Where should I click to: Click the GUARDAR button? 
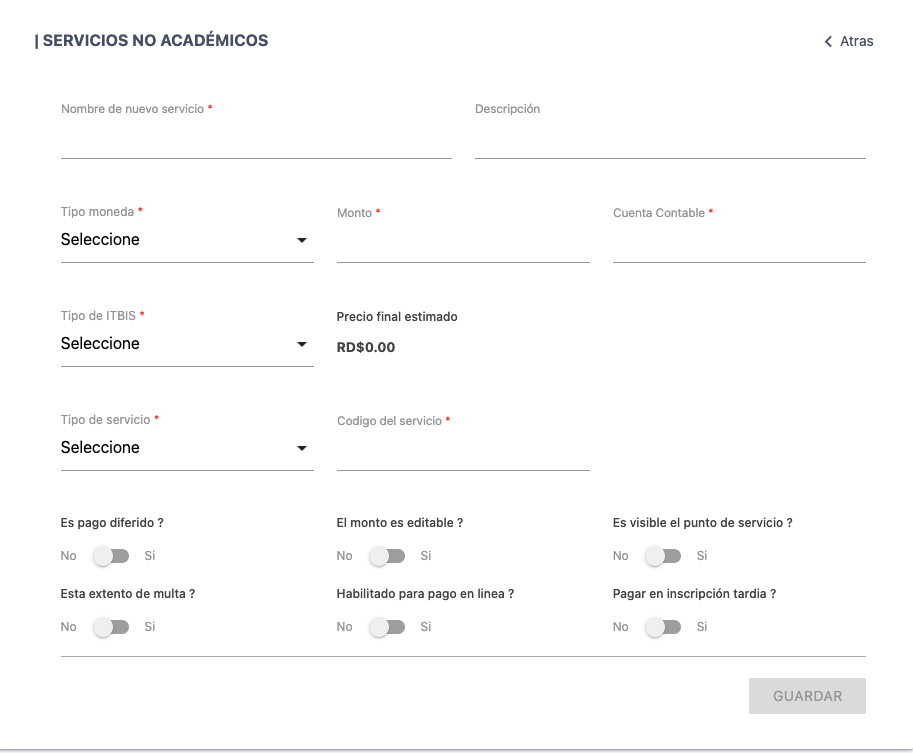(807, 696)
